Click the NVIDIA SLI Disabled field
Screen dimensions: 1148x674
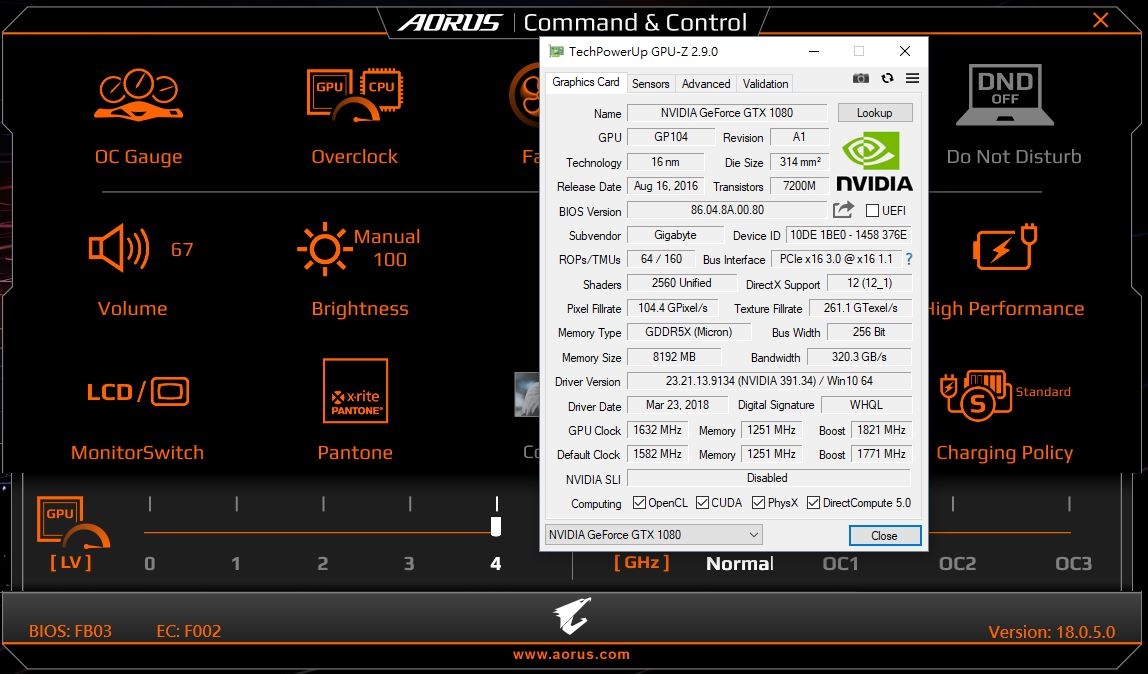tap(769, 478)
